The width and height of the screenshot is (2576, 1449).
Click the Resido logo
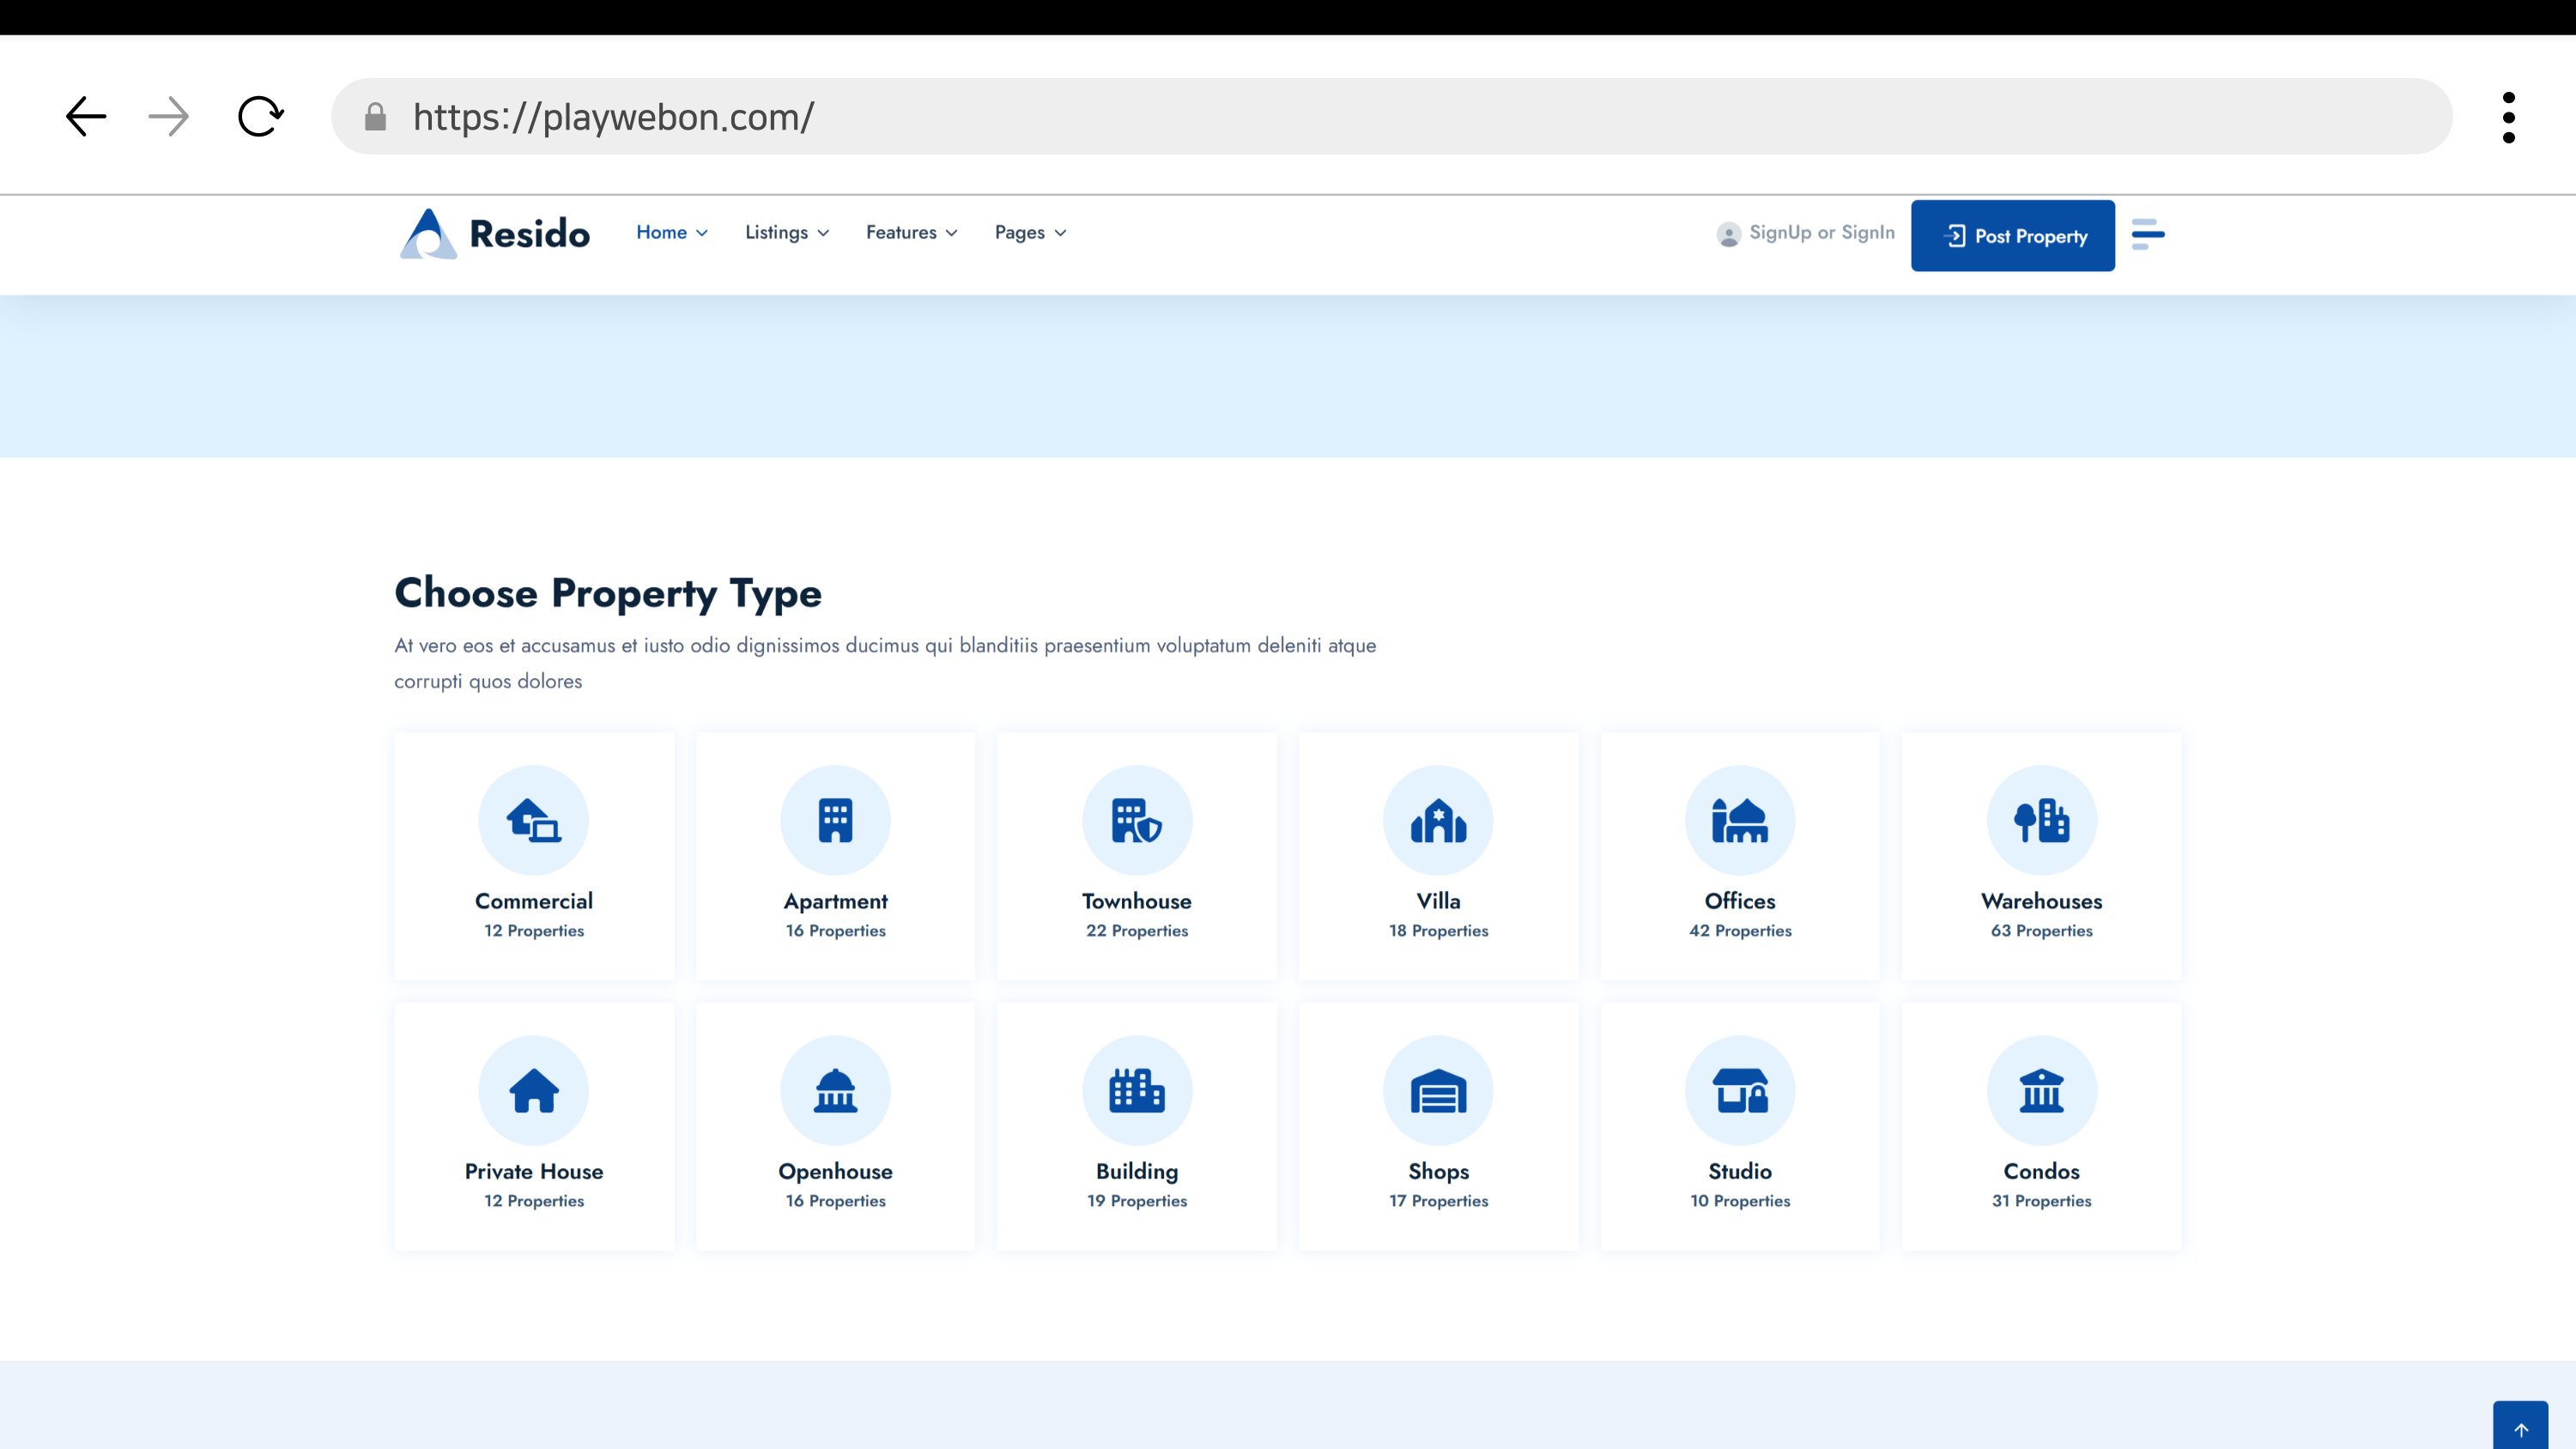pos(495,234)
